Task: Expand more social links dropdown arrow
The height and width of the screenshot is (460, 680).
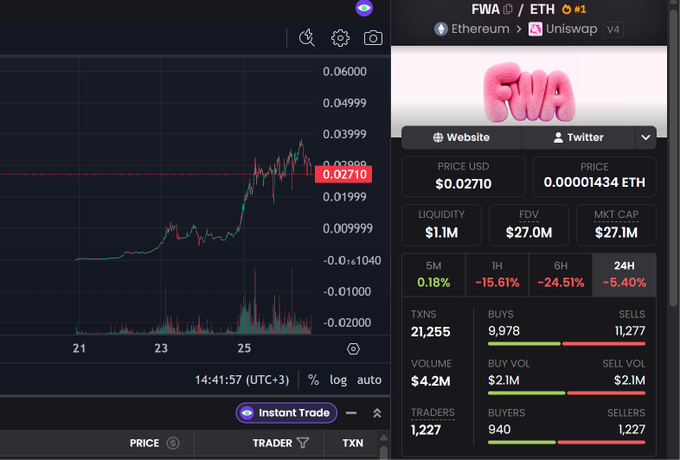Action: coord(646,137)
